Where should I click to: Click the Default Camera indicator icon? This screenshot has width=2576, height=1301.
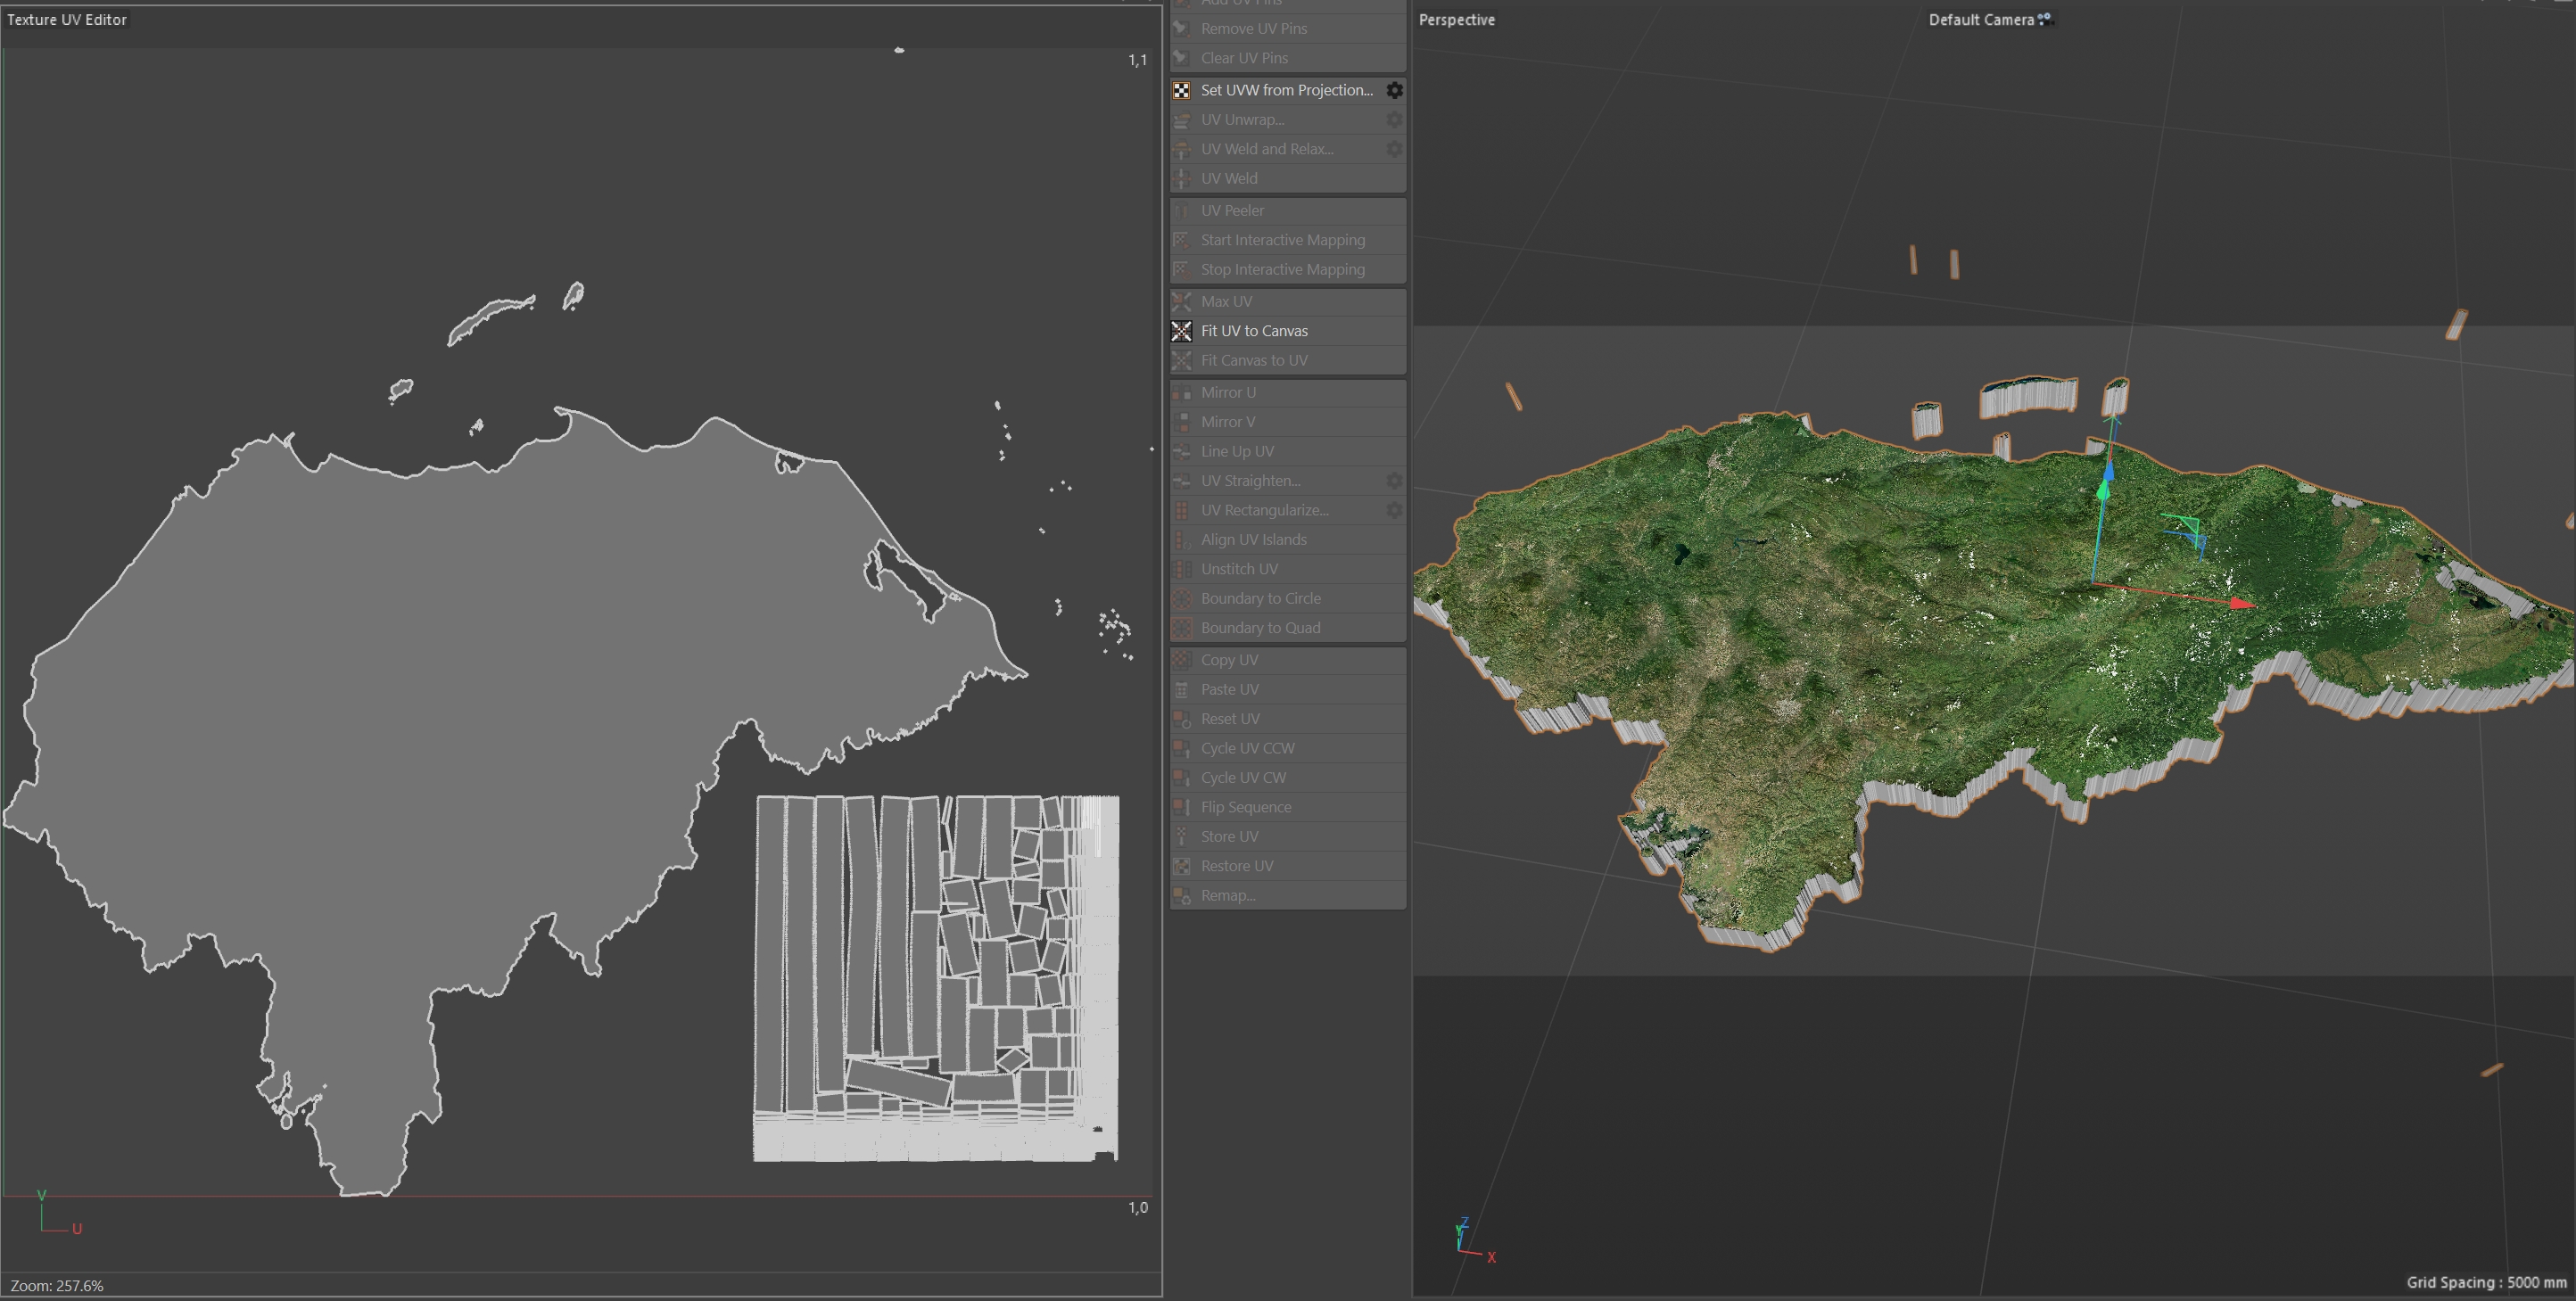(2044, 19)
